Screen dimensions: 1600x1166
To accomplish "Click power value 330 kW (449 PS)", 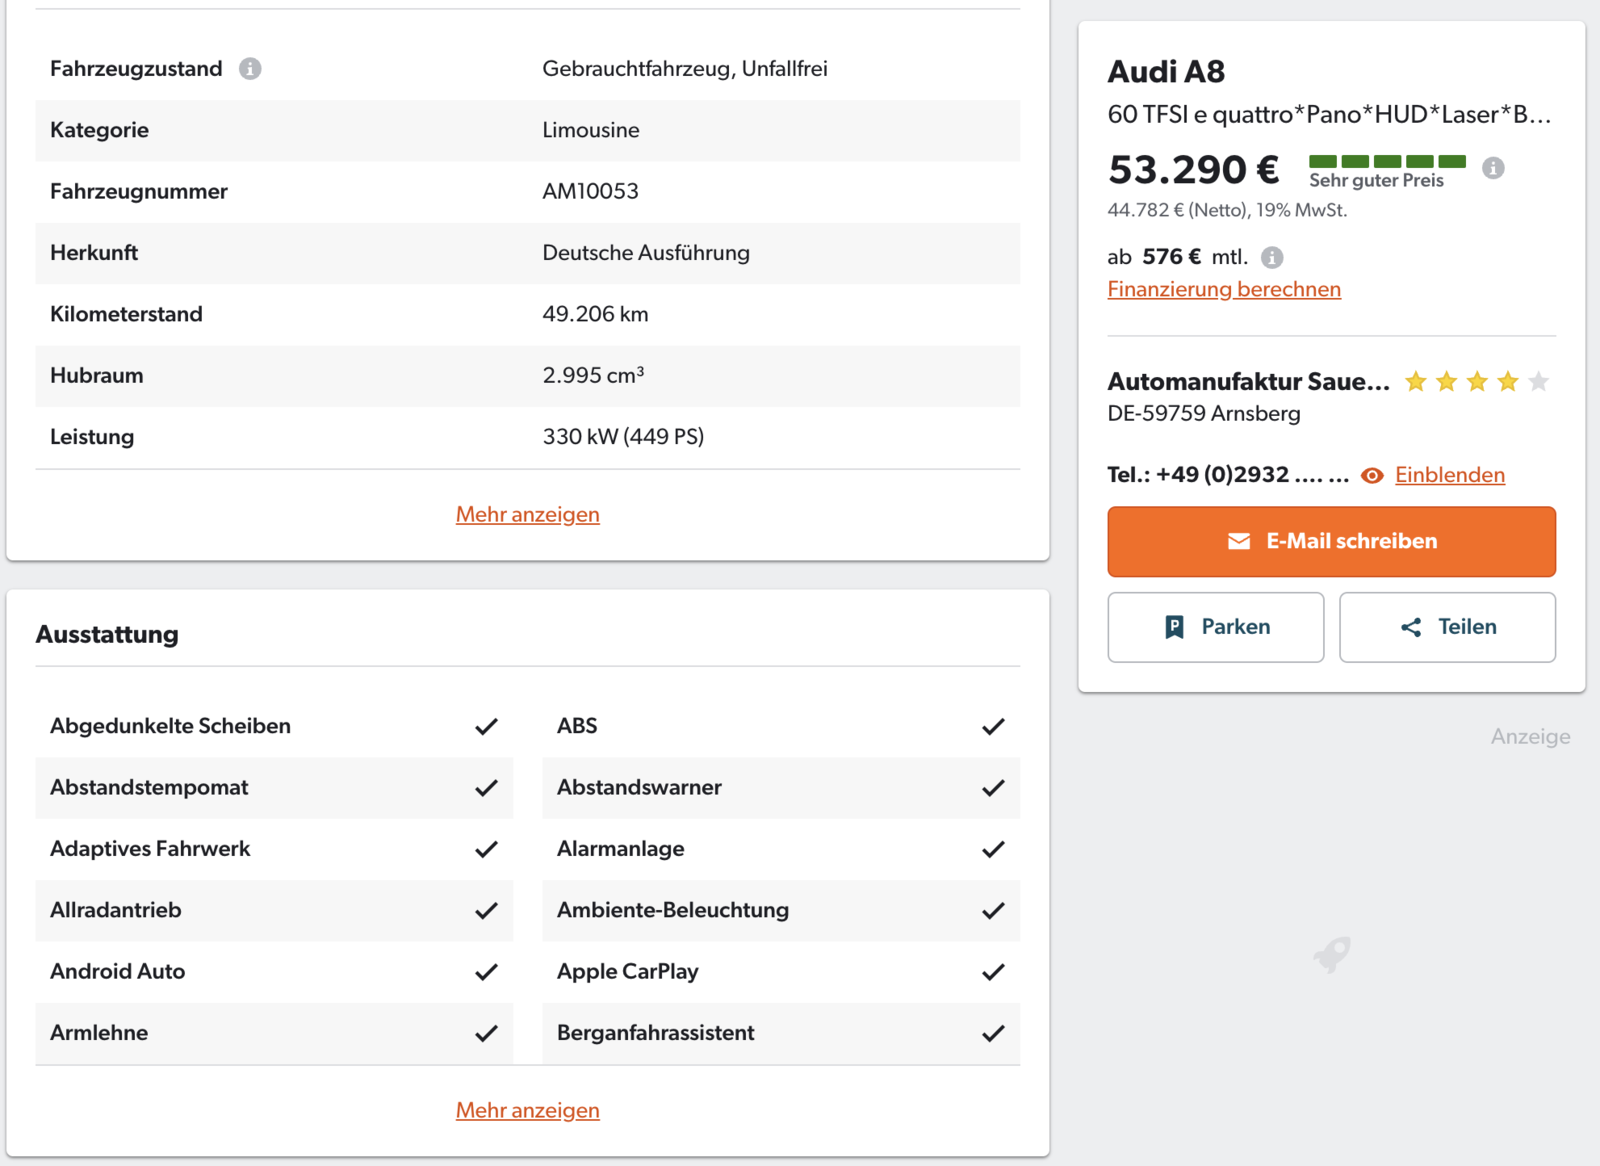I will (623, 437).
